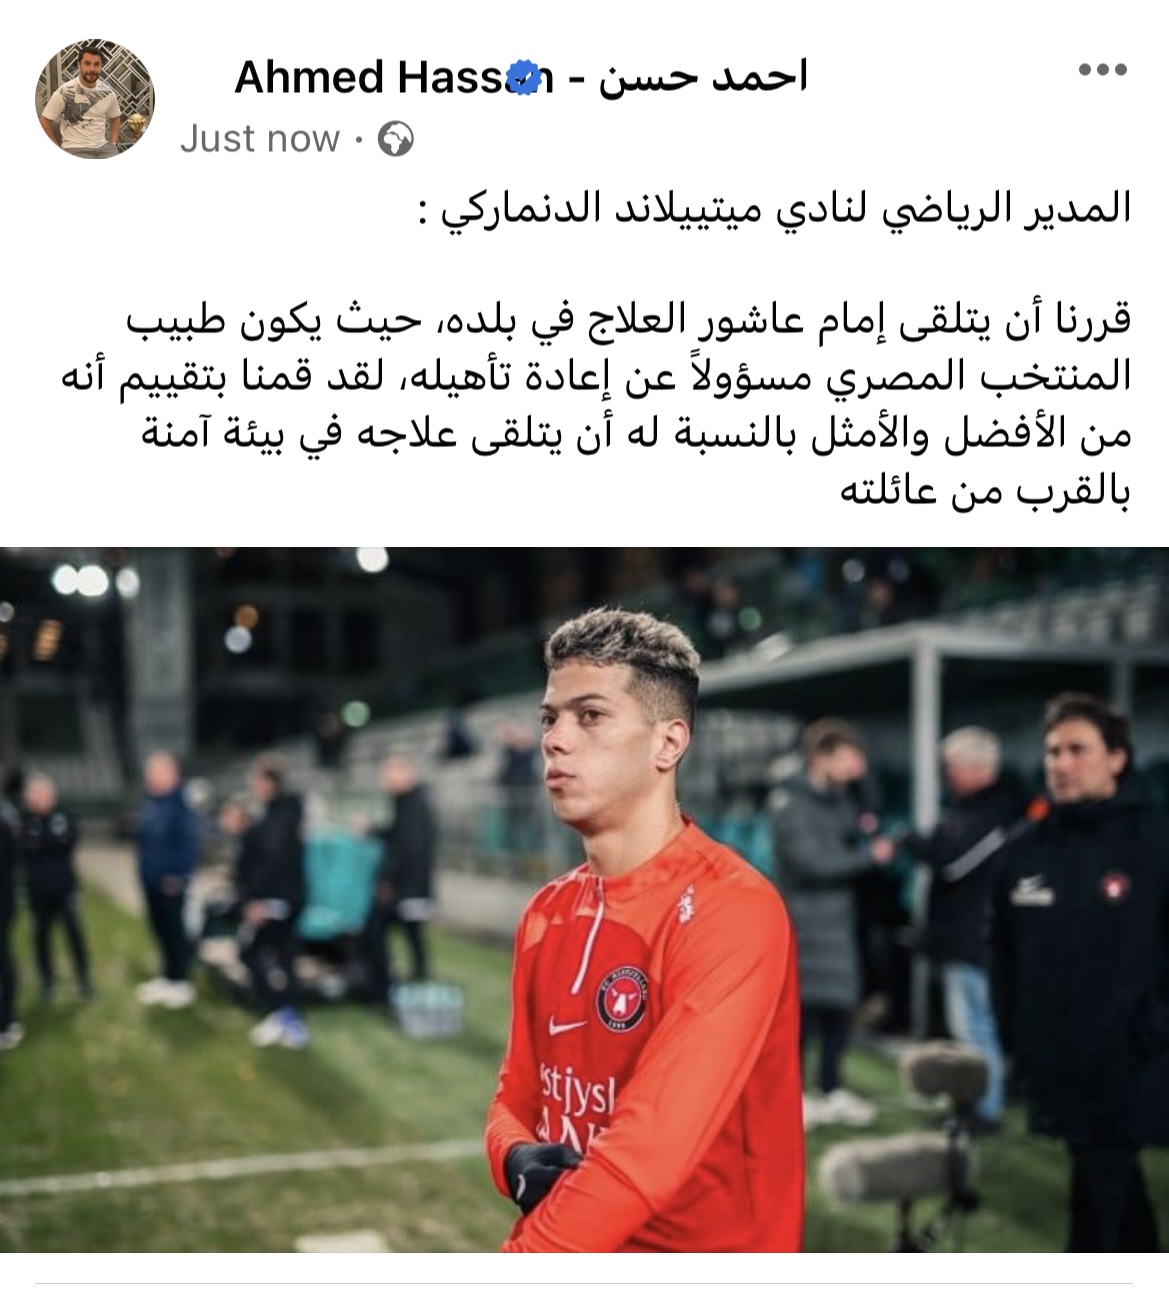Click the line starting "قررنا أن يتلقى إمام عاشور"

click(x=629, y=320)
